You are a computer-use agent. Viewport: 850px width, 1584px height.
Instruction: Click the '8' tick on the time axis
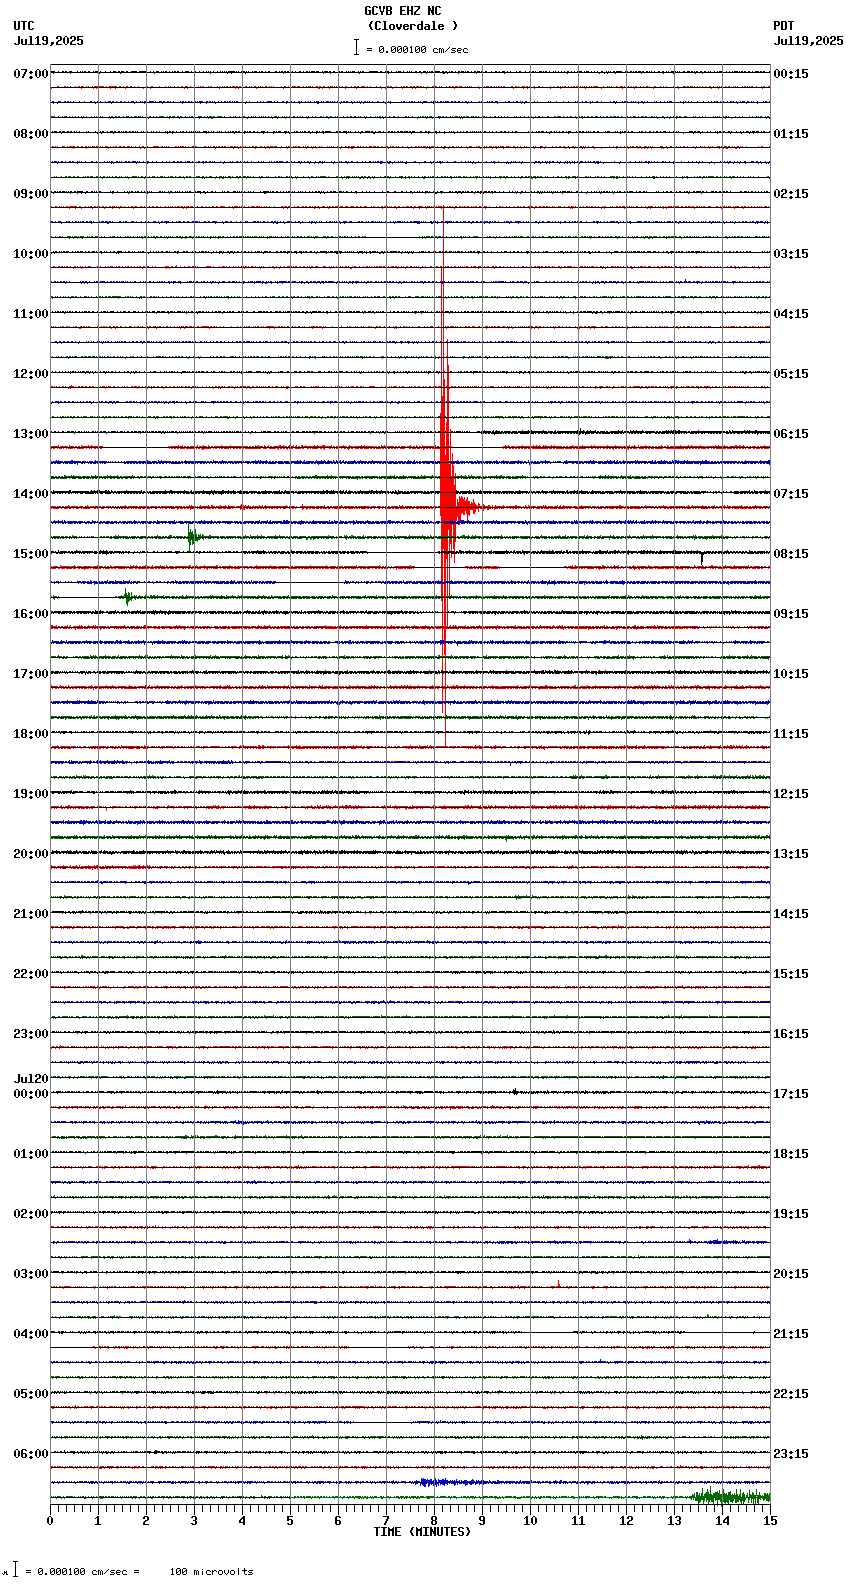(434, 1521)
